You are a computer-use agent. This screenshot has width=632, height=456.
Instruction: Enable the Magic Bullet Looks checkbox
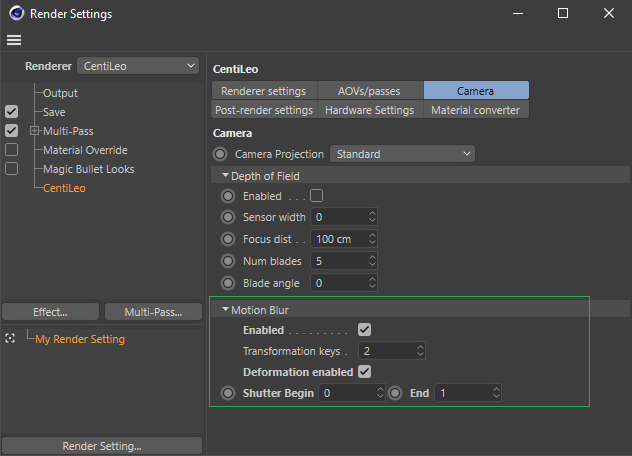click(x=12, y=169)
